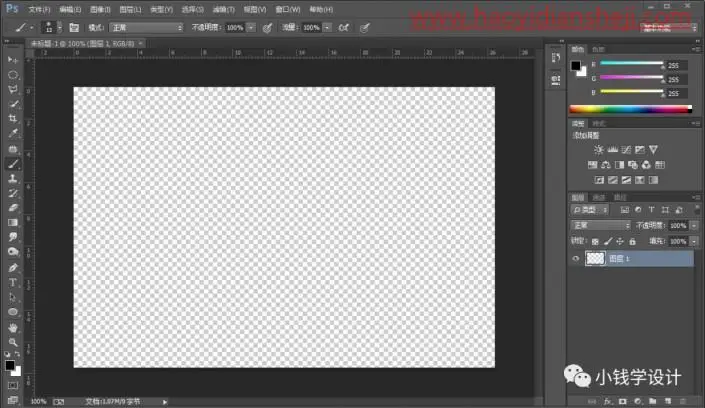Open the brush Mode (模式) dropdown

147,28
